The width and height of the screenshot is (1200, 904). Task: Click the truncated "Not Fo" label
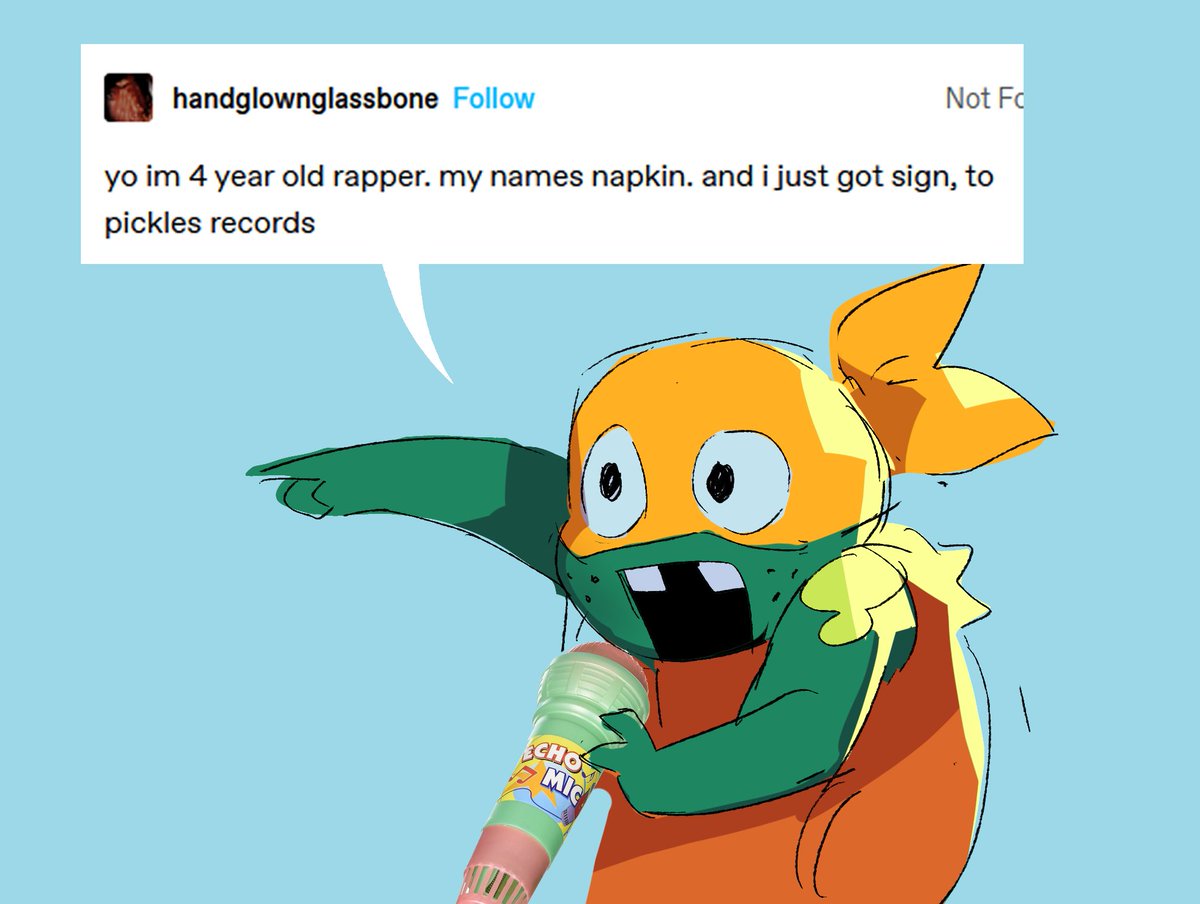coord(983,98)
